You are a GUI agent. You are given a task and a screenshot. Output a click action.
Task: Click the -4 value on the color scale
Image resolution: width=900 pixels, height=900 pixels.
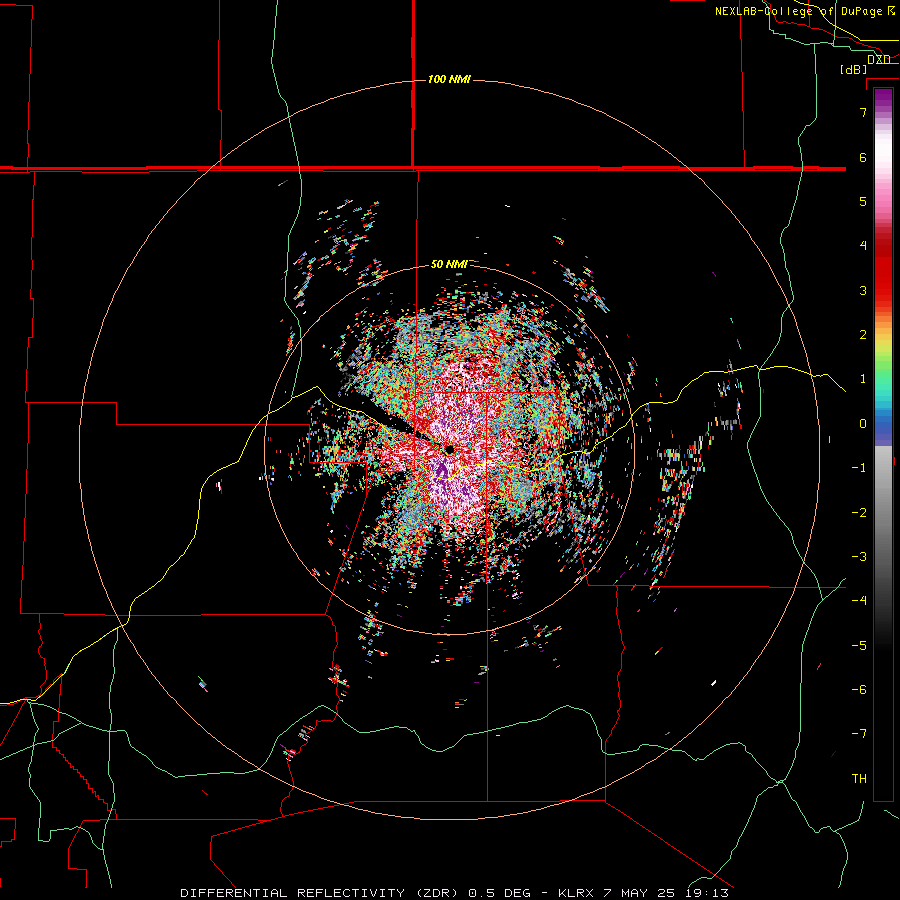[x=859, y=601]
